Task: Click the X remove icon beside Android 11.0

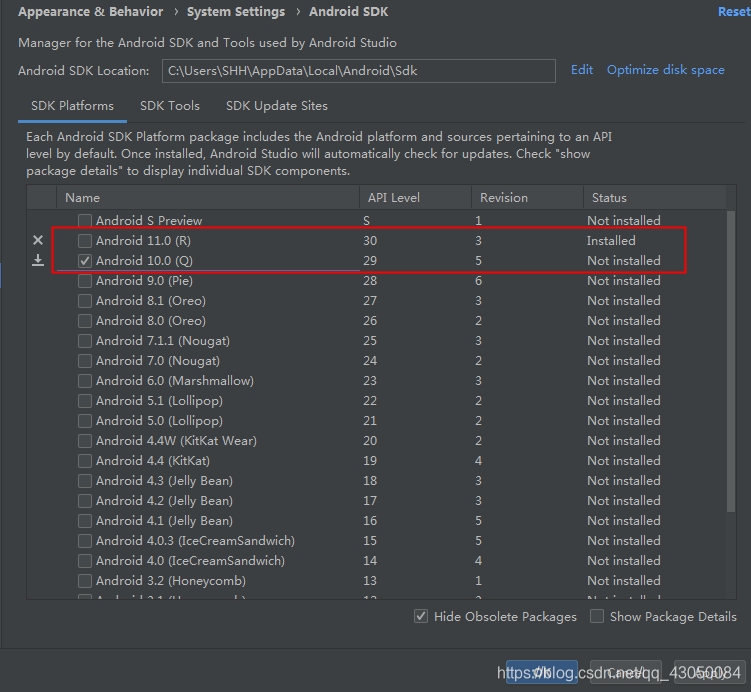Action: coord(38,240)
